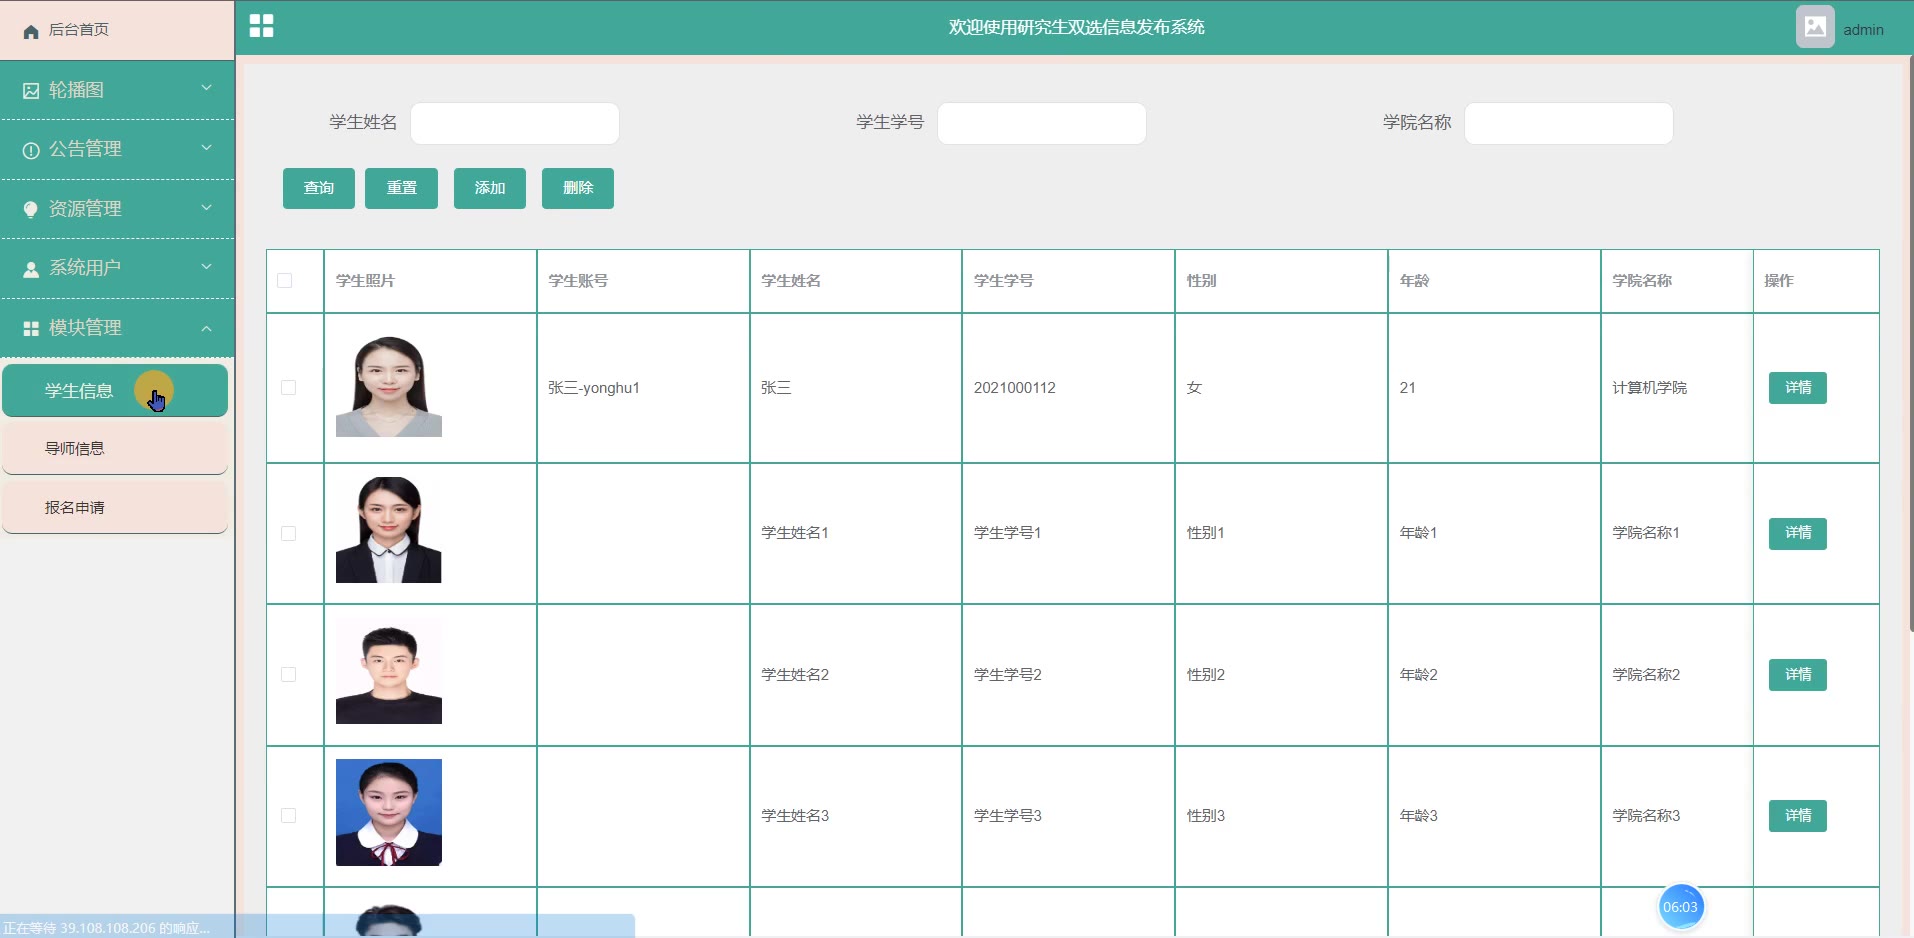Viewport: 1914px width, 938px height.
Task: Click the 查询 search button
Action: click(x=319, y=188)
